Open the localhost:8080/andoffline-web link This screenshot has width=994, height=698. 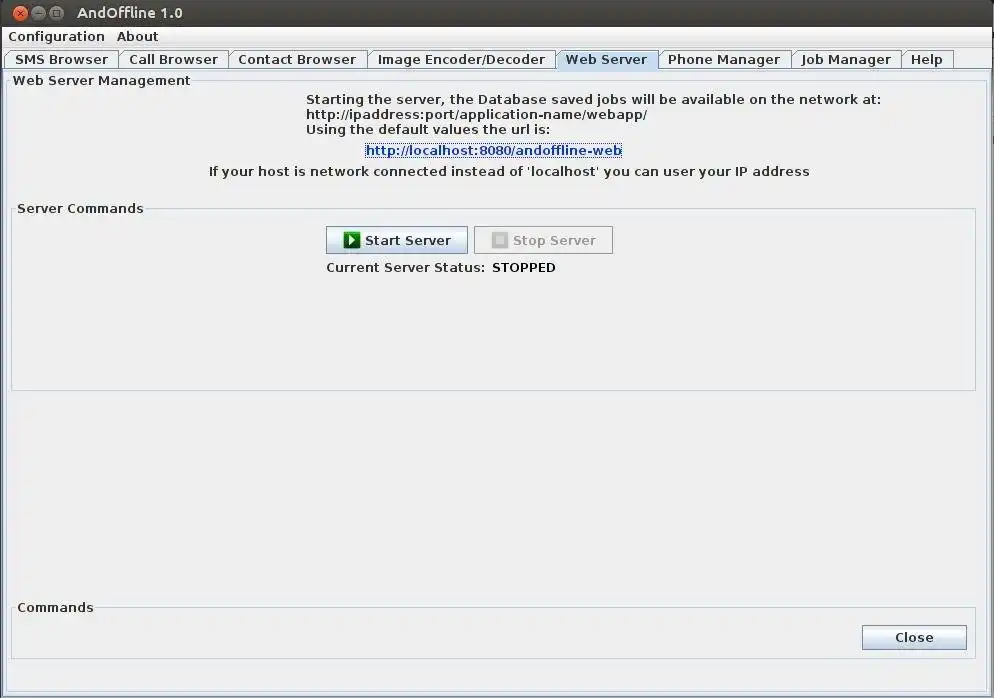tap(493, 150)
